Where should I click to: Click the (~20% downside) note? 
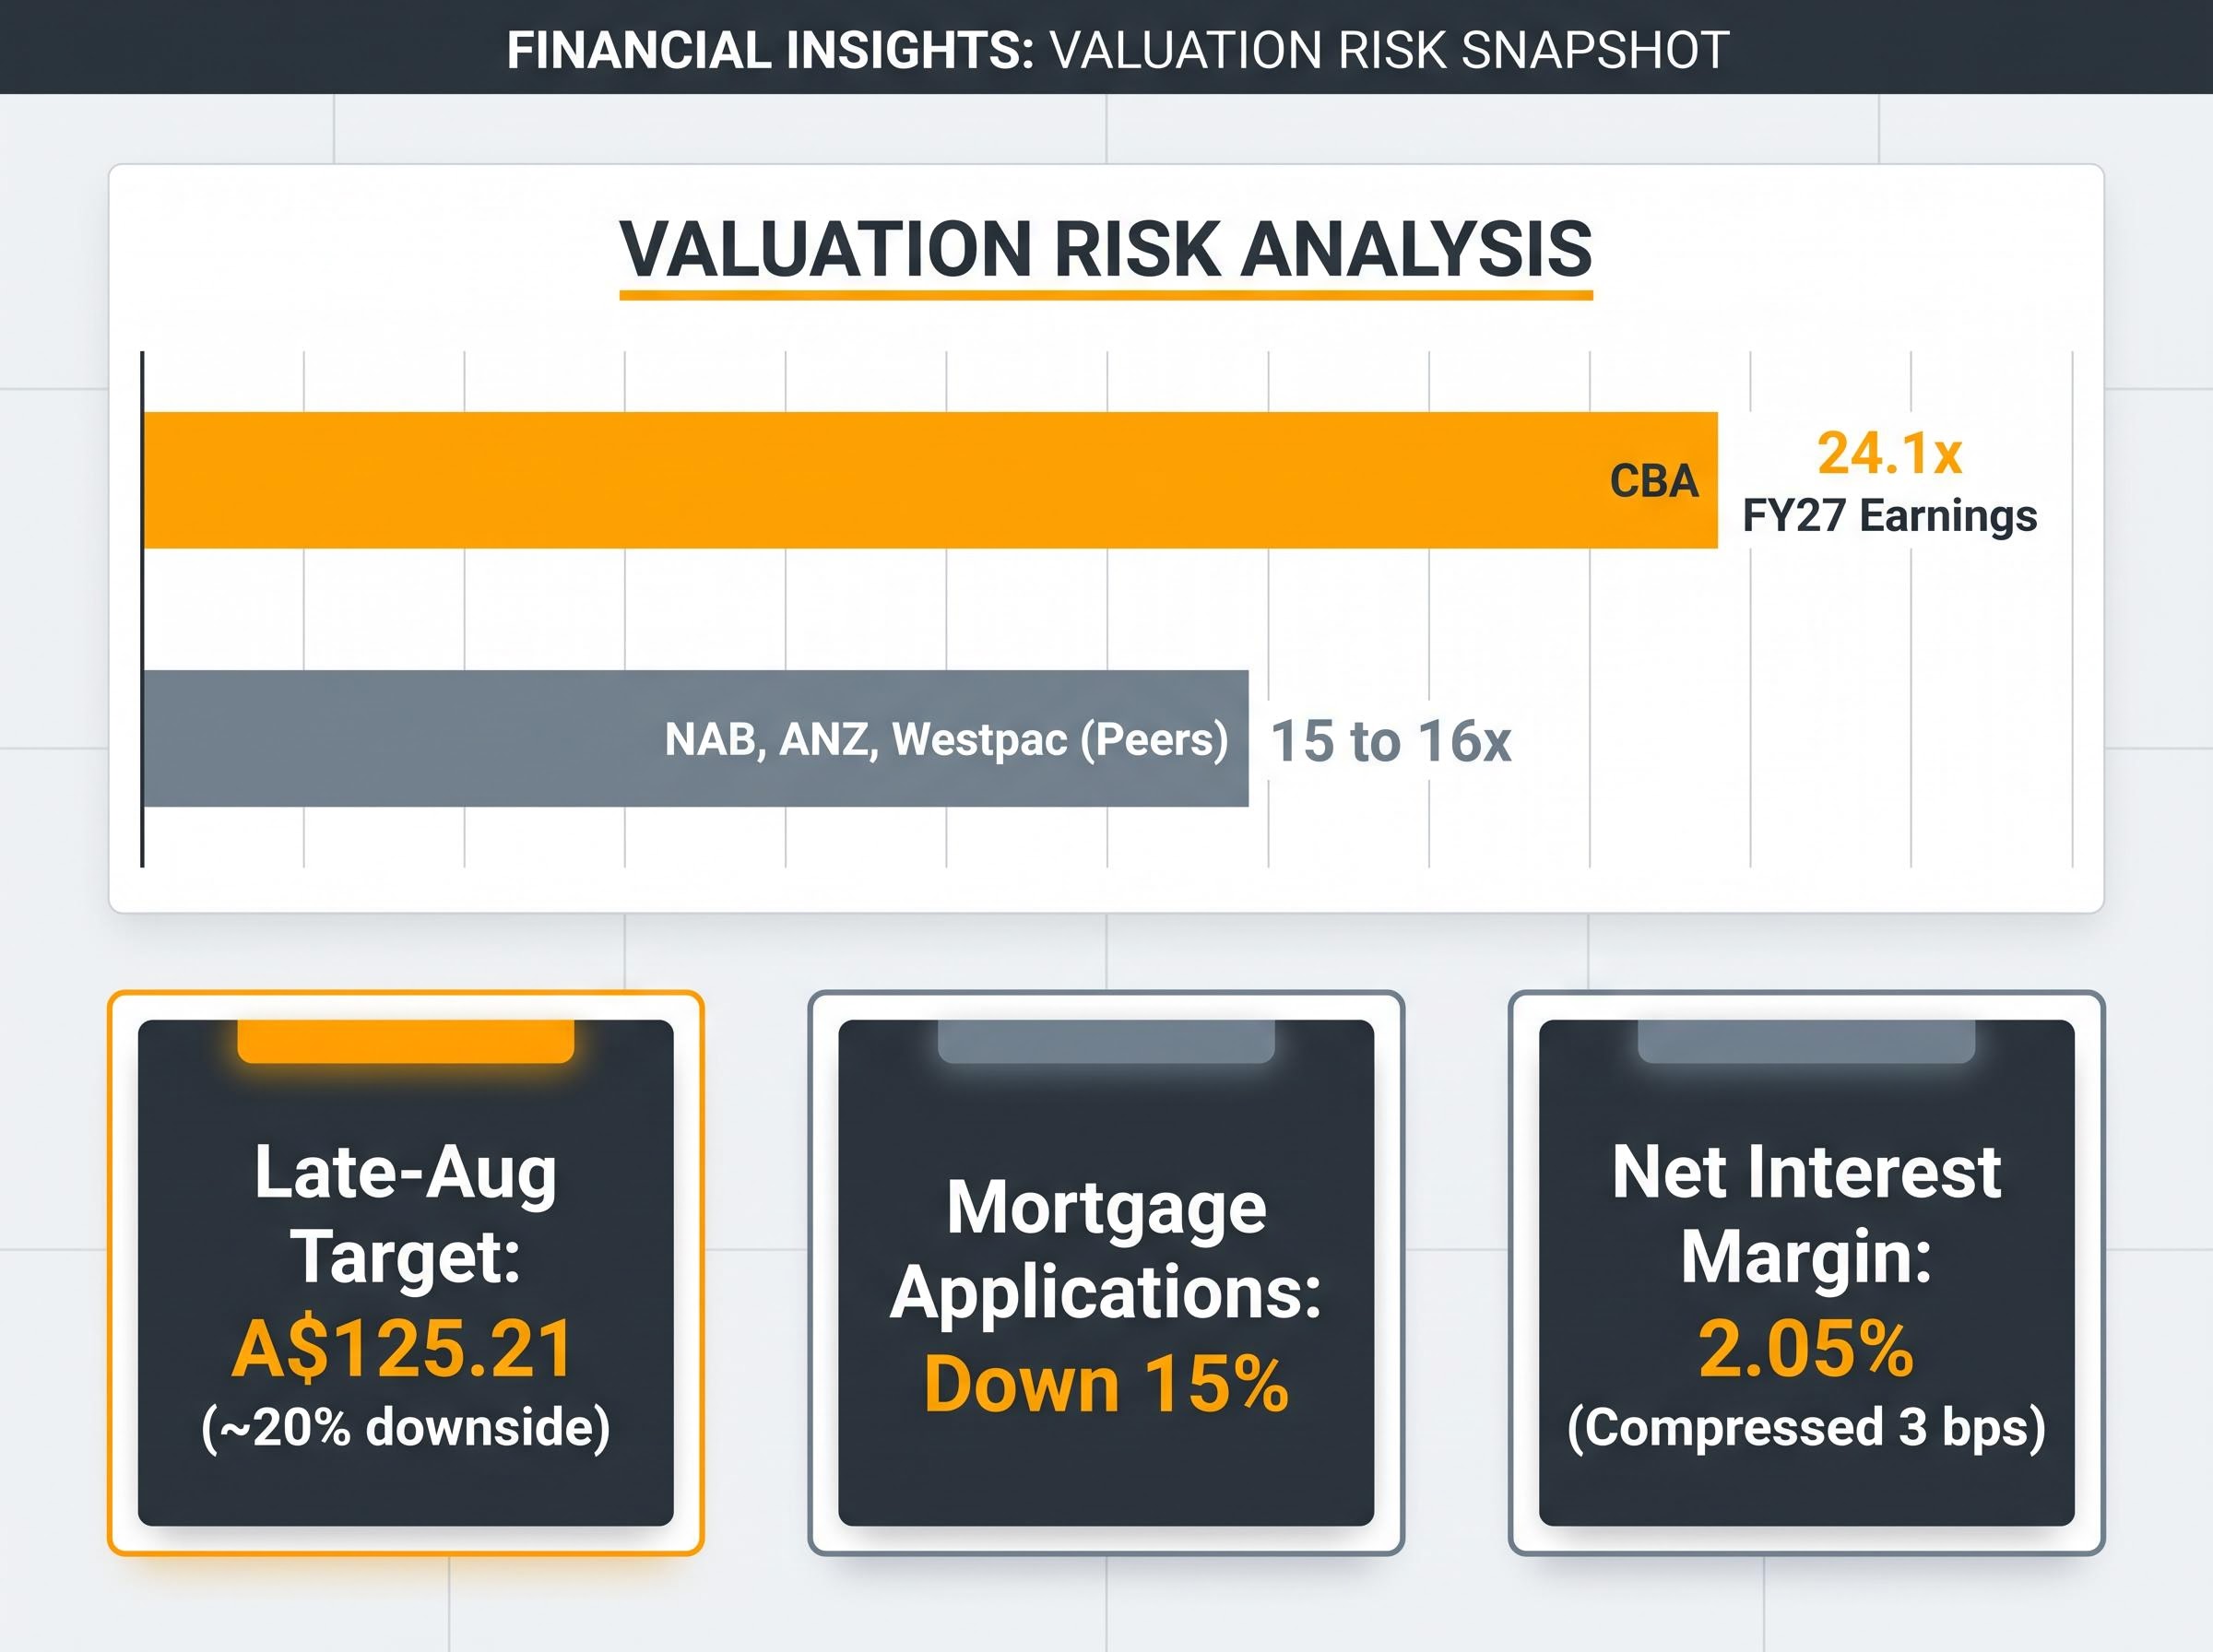click(x=406, y=1427)
